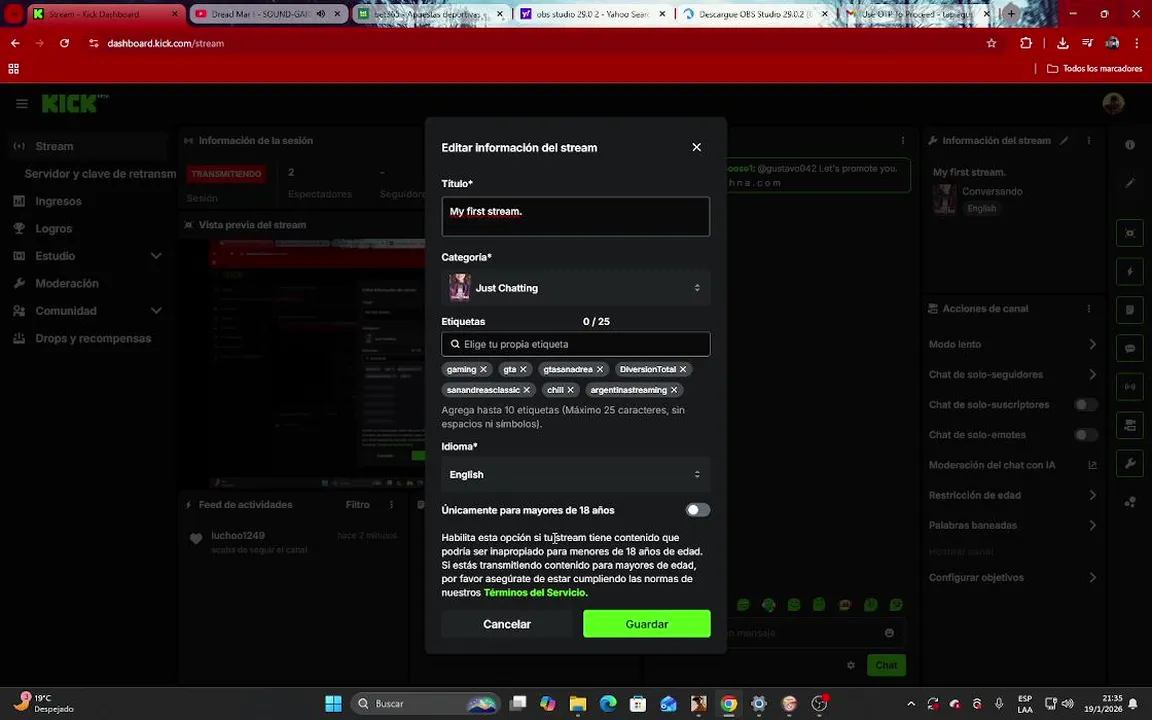This screenshot has height=720, width=1152.
Task: Open Todos los marcadores folder
Action: click(x=1095, y=68)
